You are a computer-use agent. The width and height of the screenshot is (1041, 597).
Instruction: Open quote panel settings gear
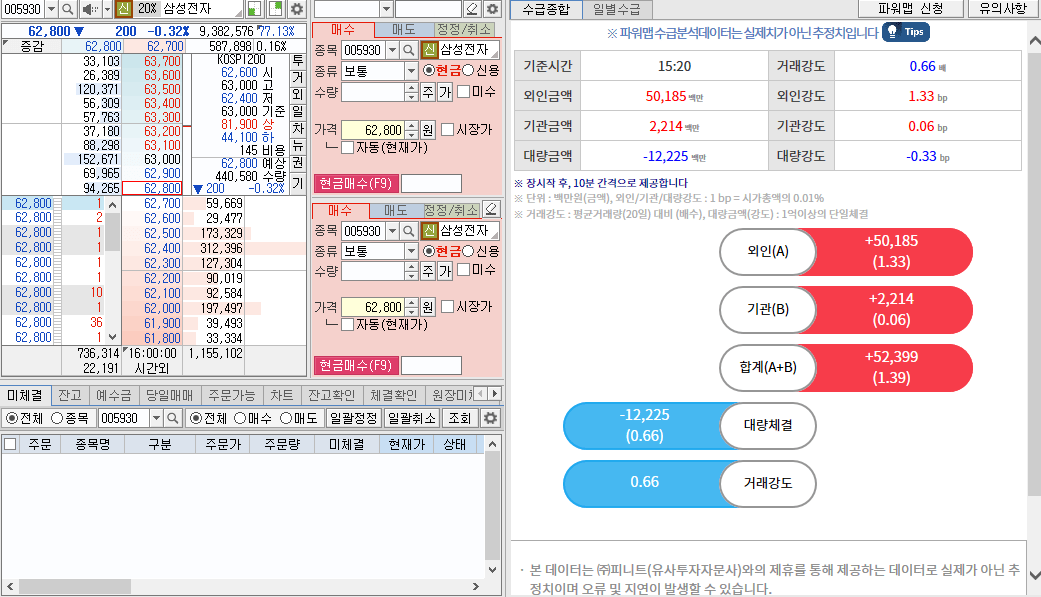297,9
